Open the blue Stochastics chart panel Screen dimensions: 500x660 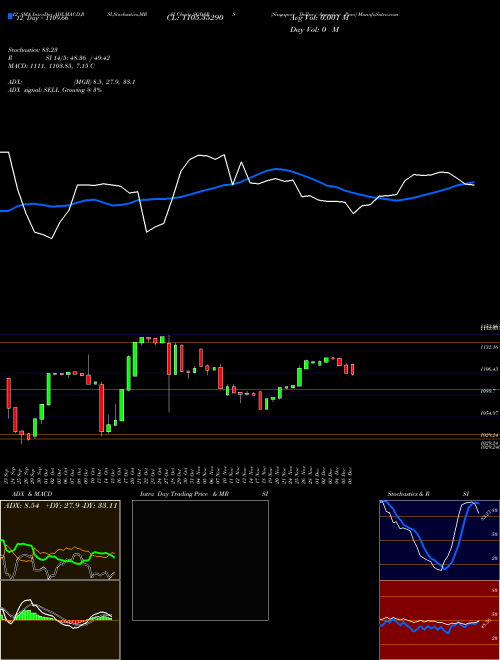tap(440, 540)
